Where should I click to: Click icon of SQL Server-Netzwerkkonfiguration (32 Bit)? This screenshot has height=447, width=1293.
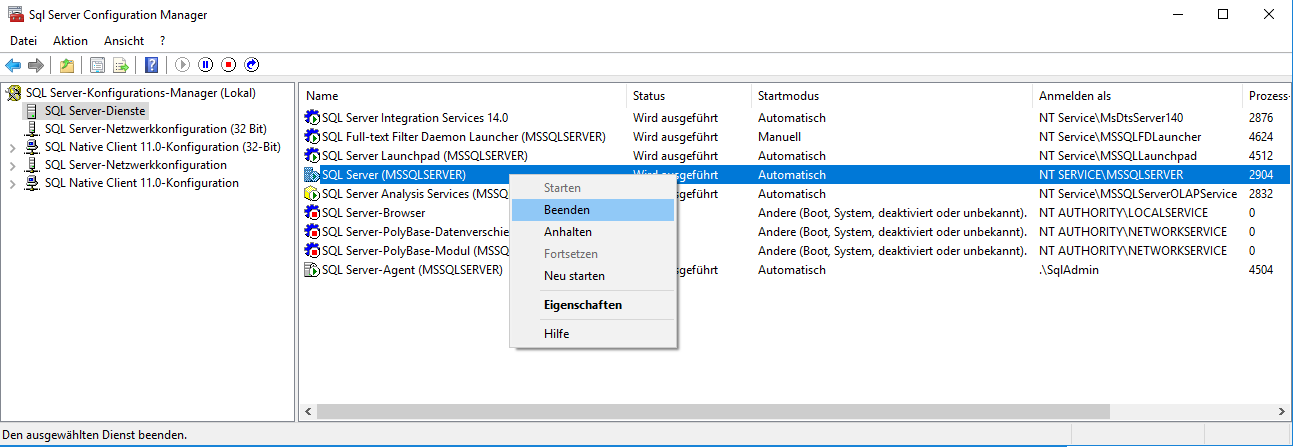(x=33, y=129)
